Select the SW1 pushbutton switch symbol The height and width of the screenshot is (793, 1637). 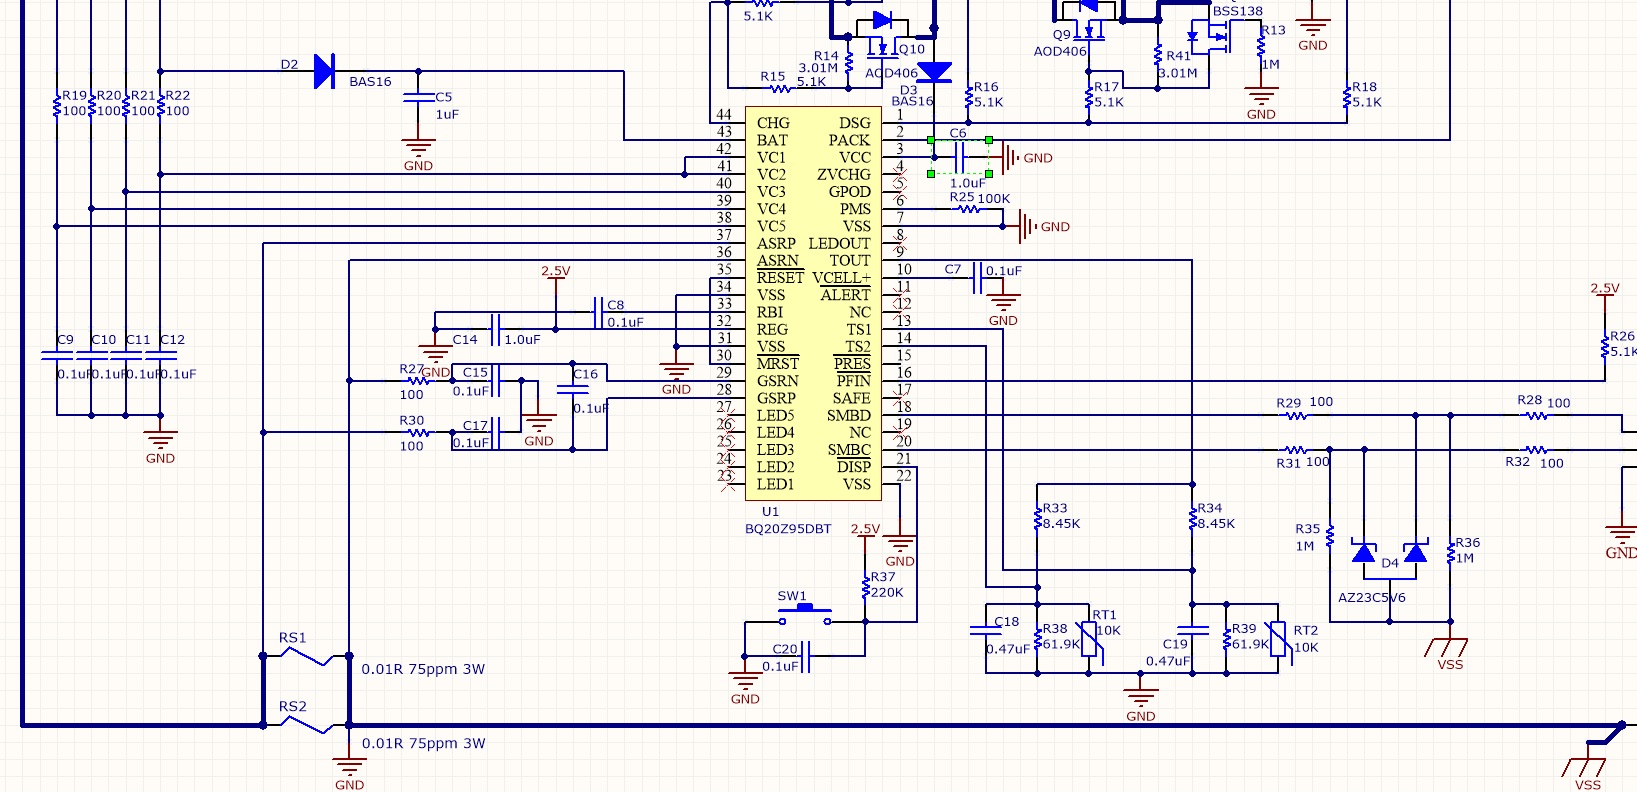pos(805,614)
